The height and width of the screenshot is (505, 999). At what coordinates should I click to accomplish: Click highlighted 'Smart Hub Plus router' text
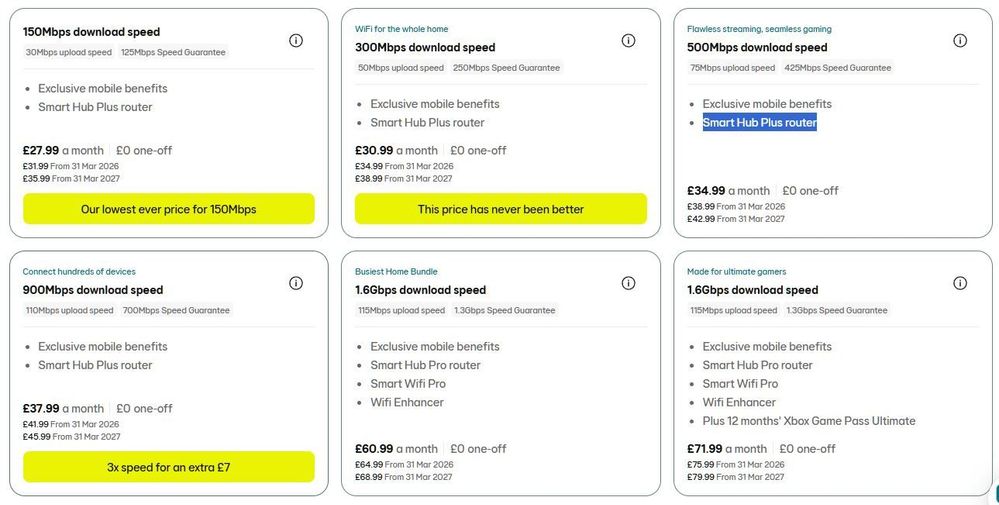pyautogui.click(x=759, y=123)
